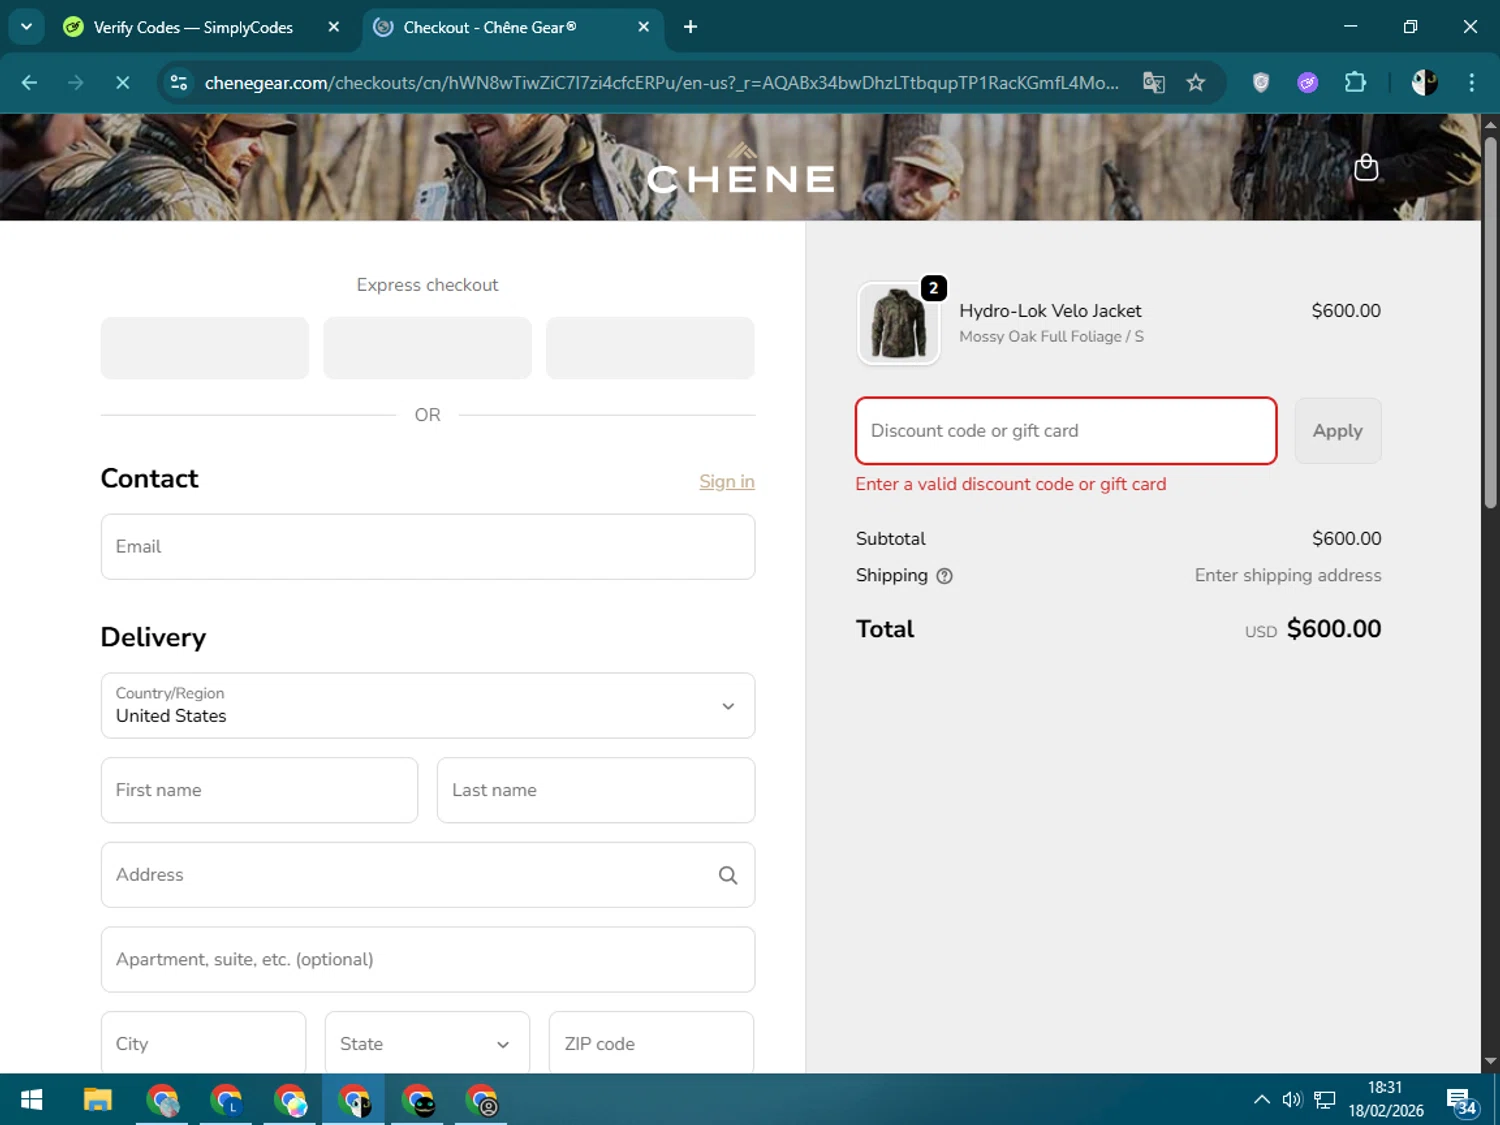Screen dimensions: 1500x1125
Task: Switch to Verify Codes — SimplyCodes tab
Action: click(192, 27)
